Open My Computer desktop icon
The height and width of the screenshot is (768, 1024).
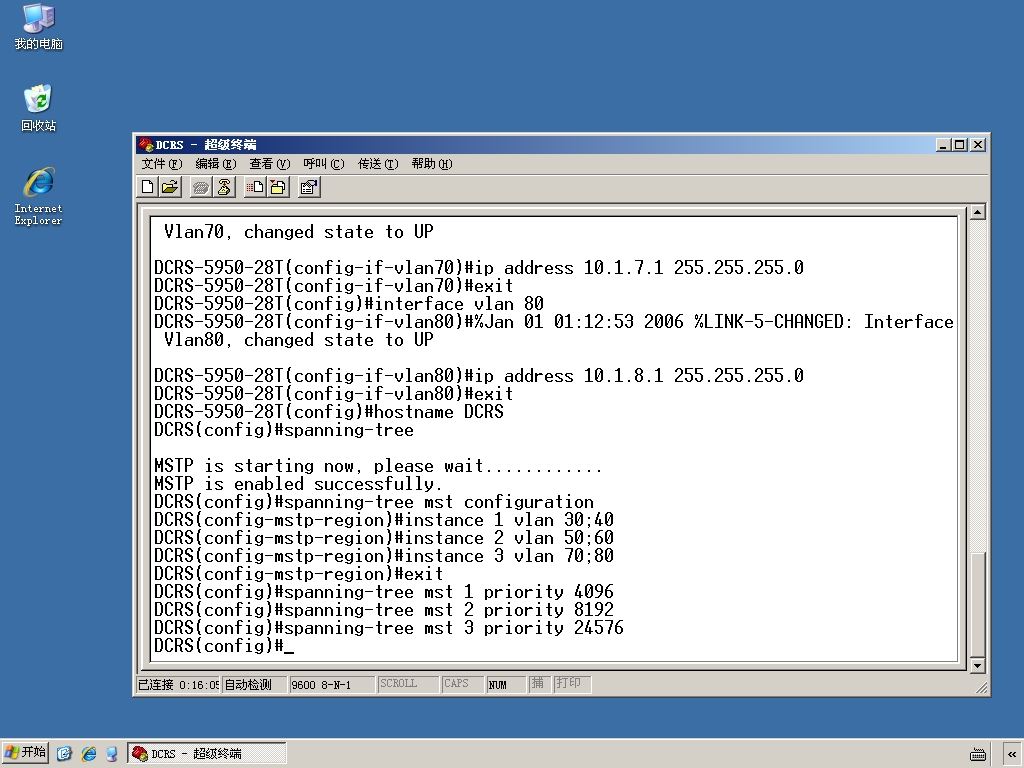[39, 27]
